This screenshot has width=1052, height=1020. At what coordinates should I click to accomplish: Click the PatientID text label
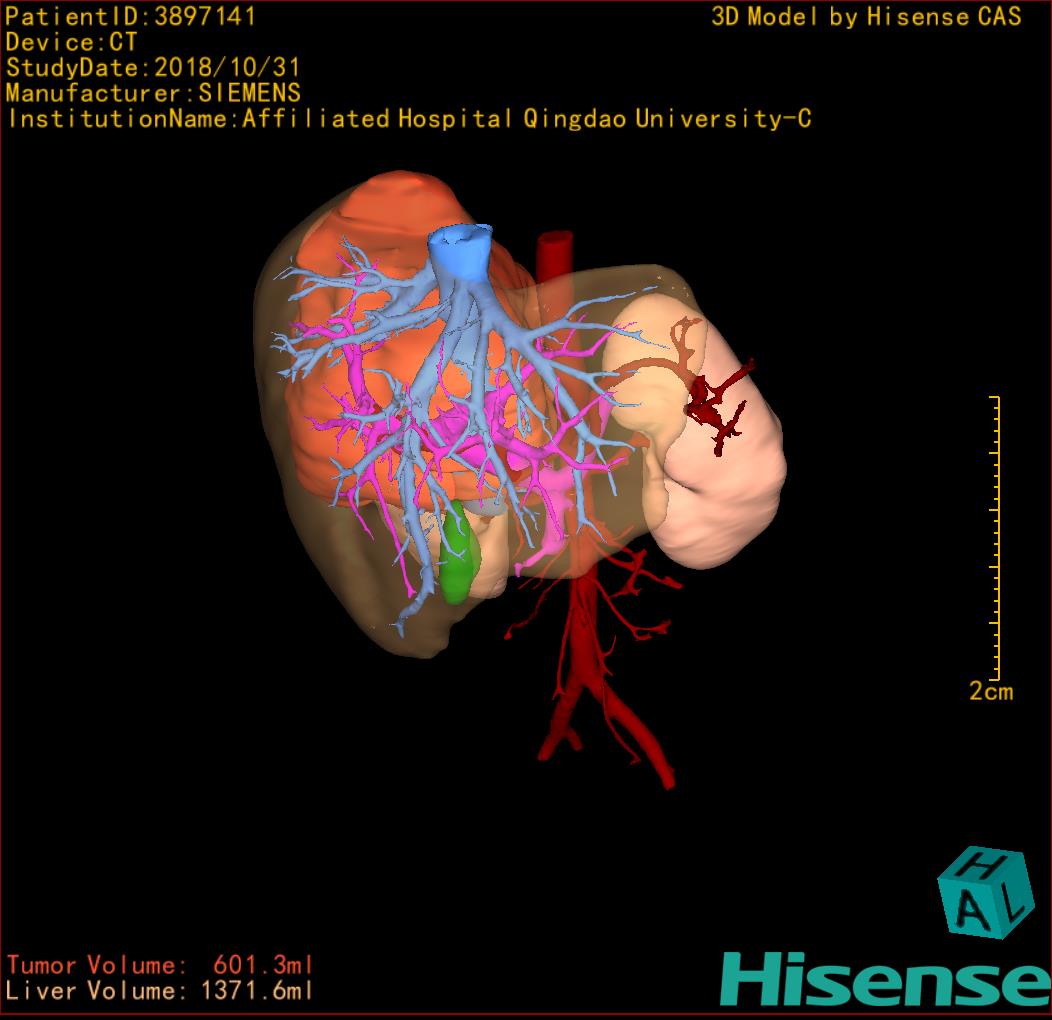point(131,16)
